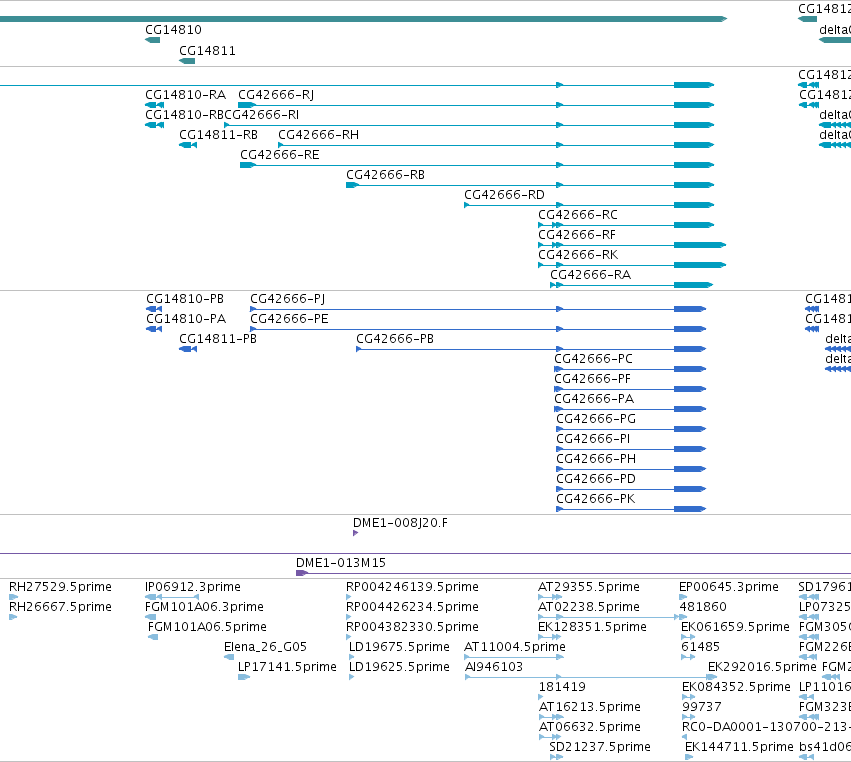
Task: Select feature 61485
Action: [x=701, y=647]
